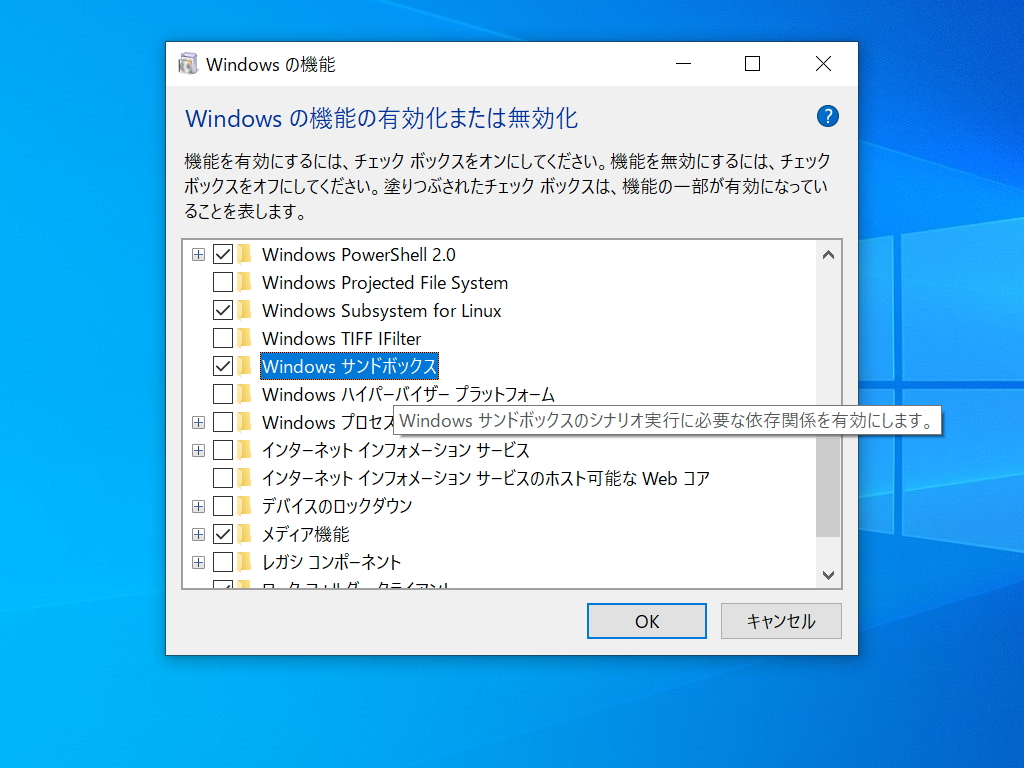Click the キャンセル button
1024x768 pixels.
[781, 621]
